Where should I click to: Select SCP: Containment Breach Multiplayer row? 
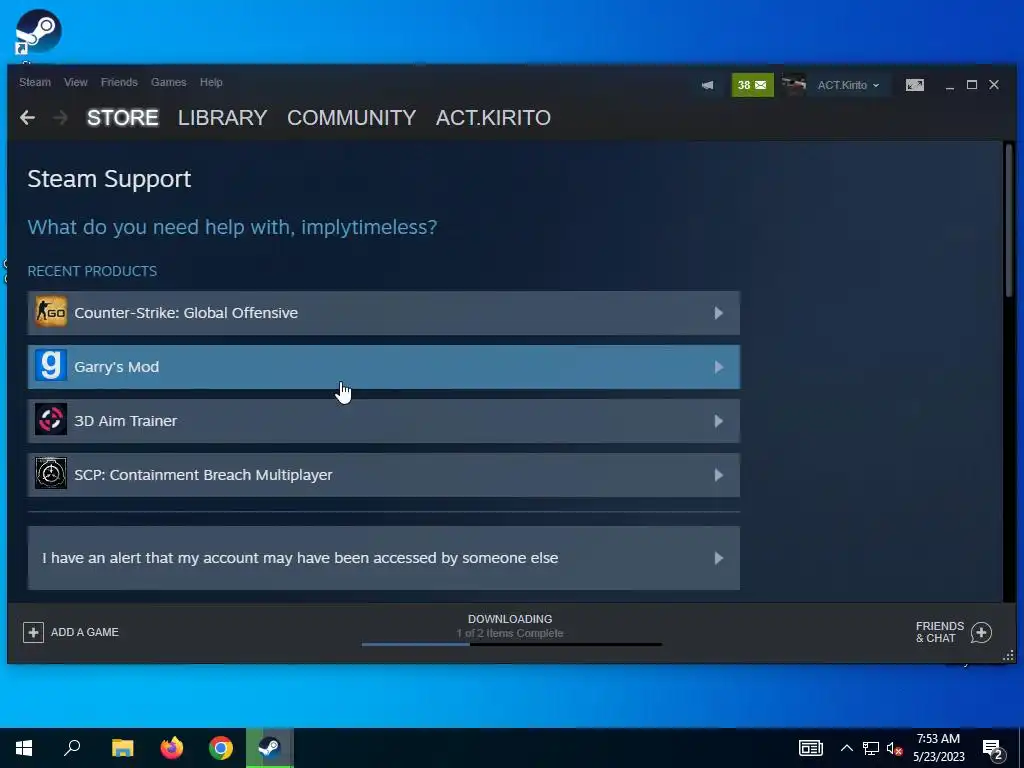383,475
